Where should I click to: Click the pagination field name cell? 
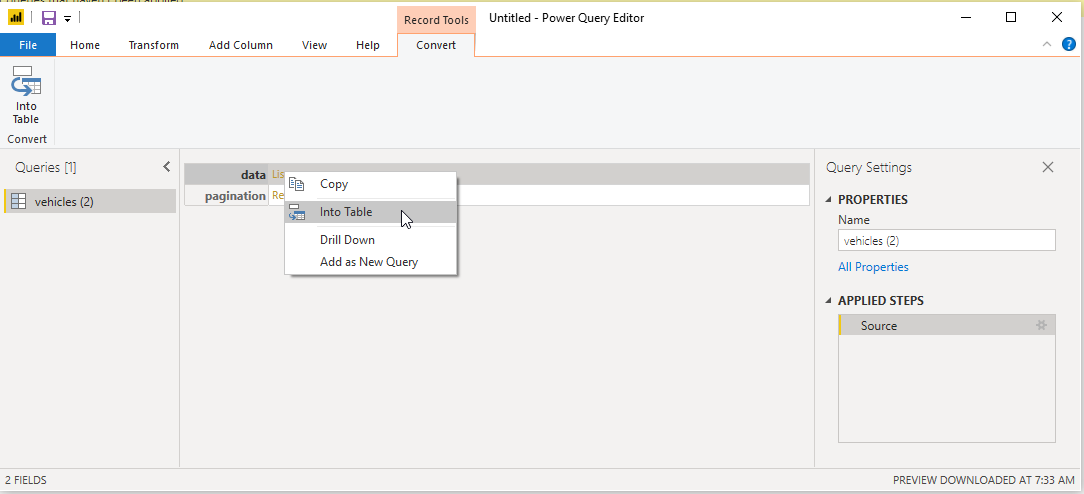[227, 196]
